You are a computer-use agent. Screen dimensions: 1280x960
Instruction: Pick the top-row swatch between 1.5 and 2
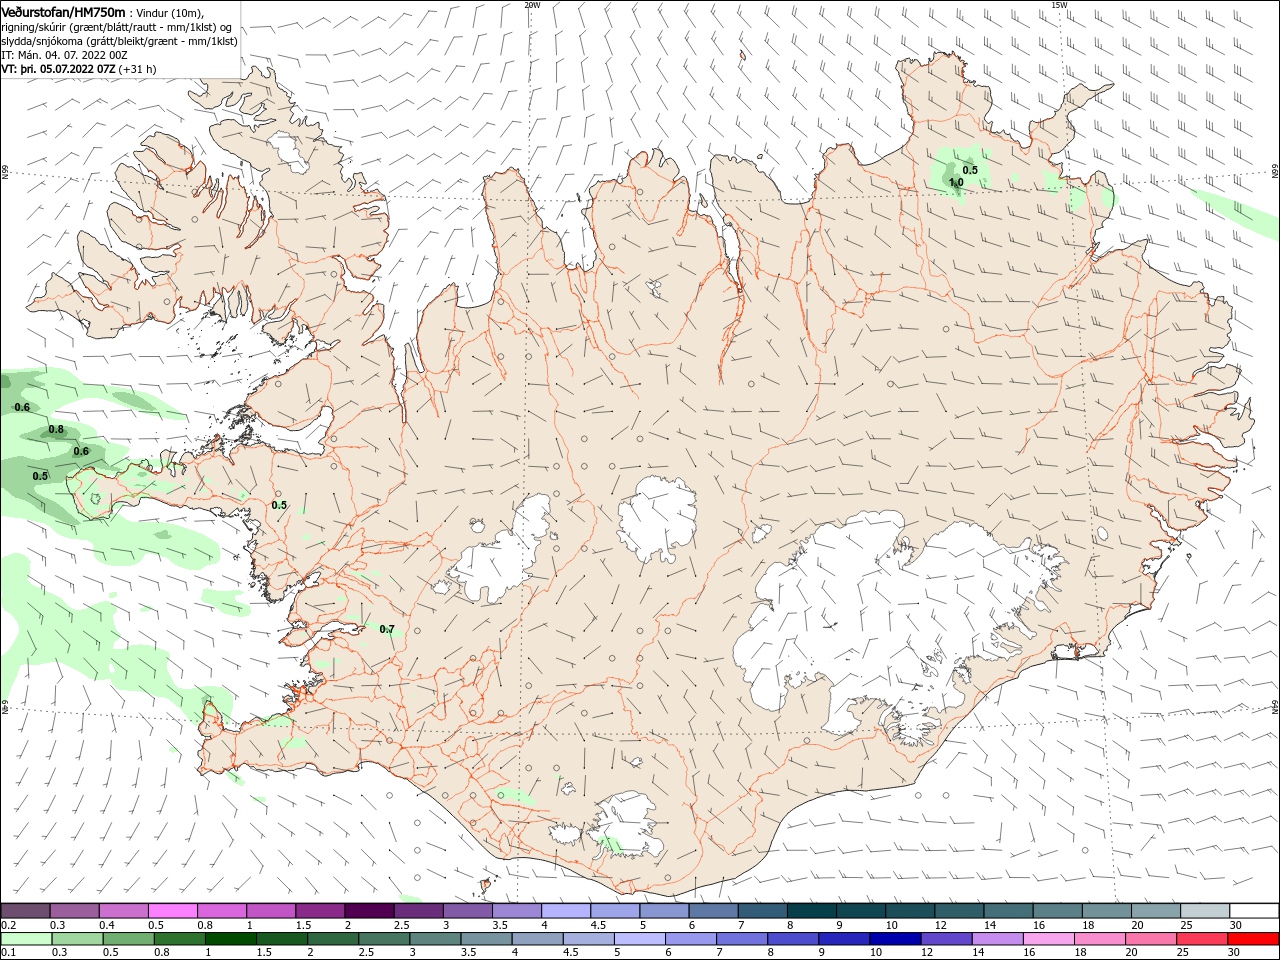click(320, 911)
